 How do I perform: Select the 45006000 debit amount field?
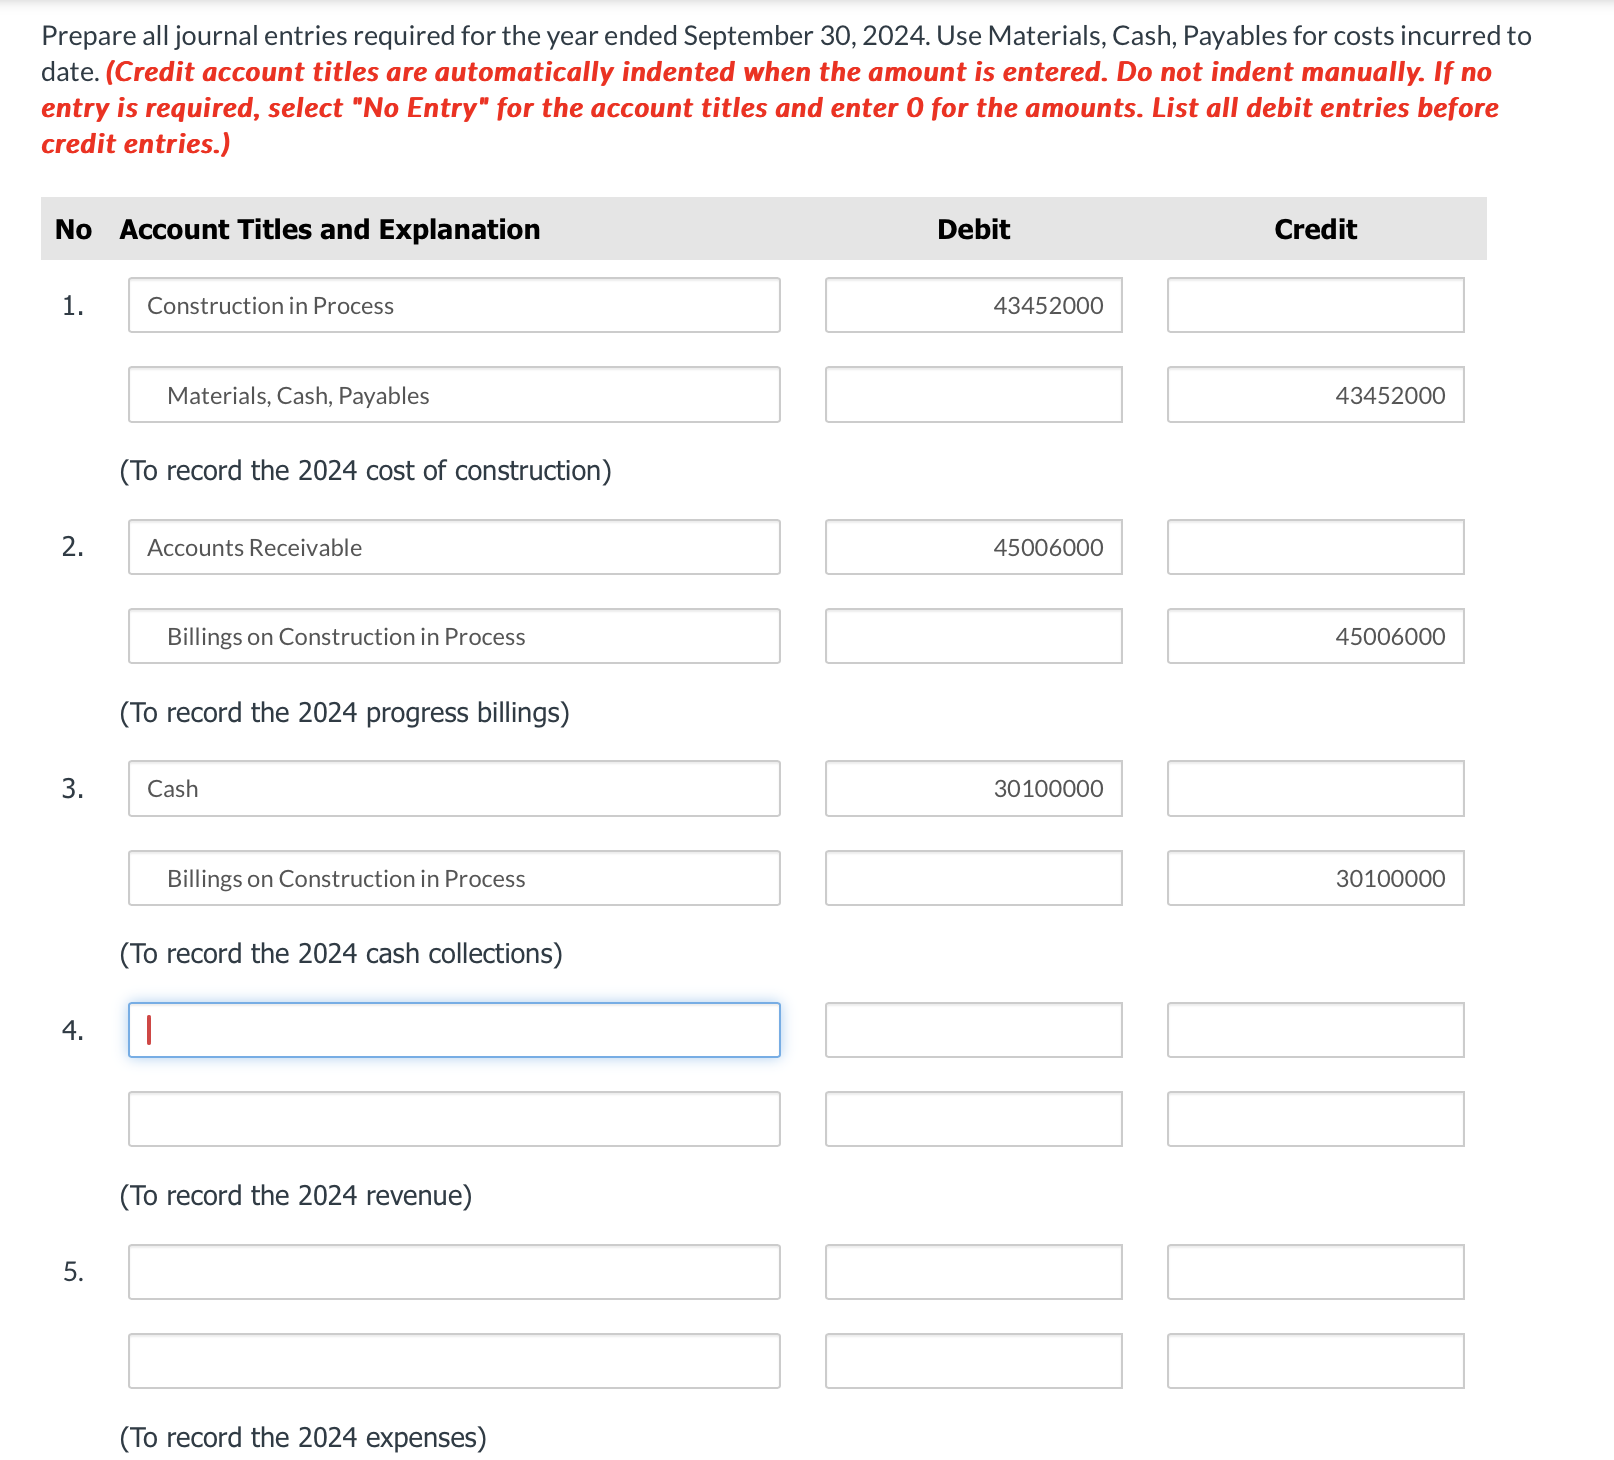tap(973, 547)
